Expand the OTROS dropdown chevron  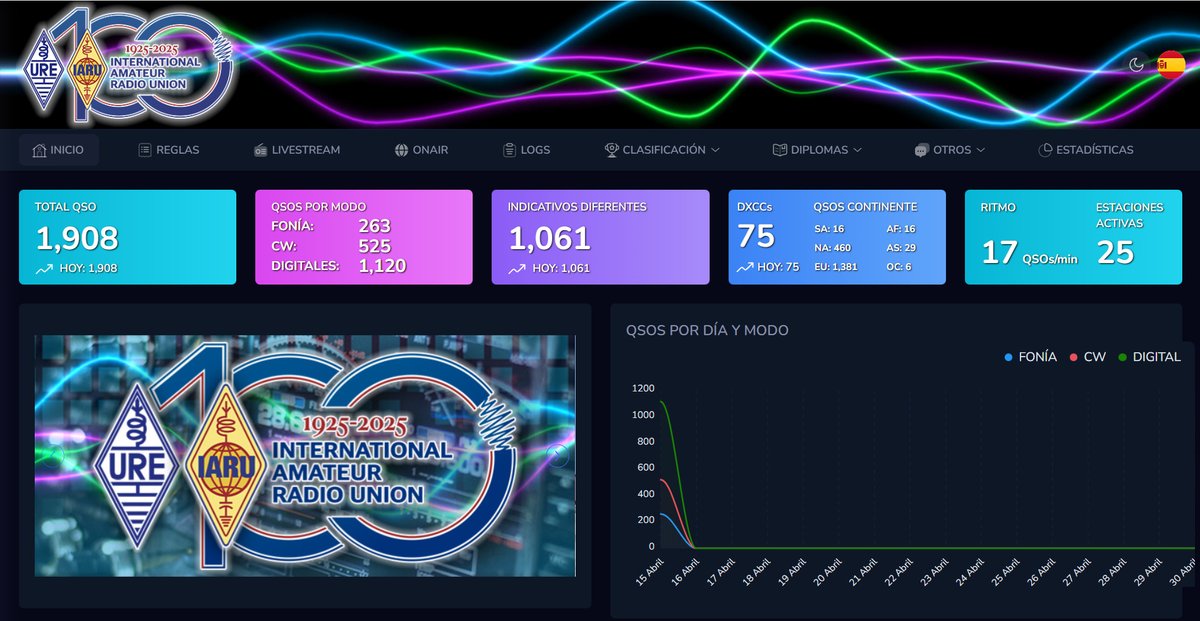point(981,150)
